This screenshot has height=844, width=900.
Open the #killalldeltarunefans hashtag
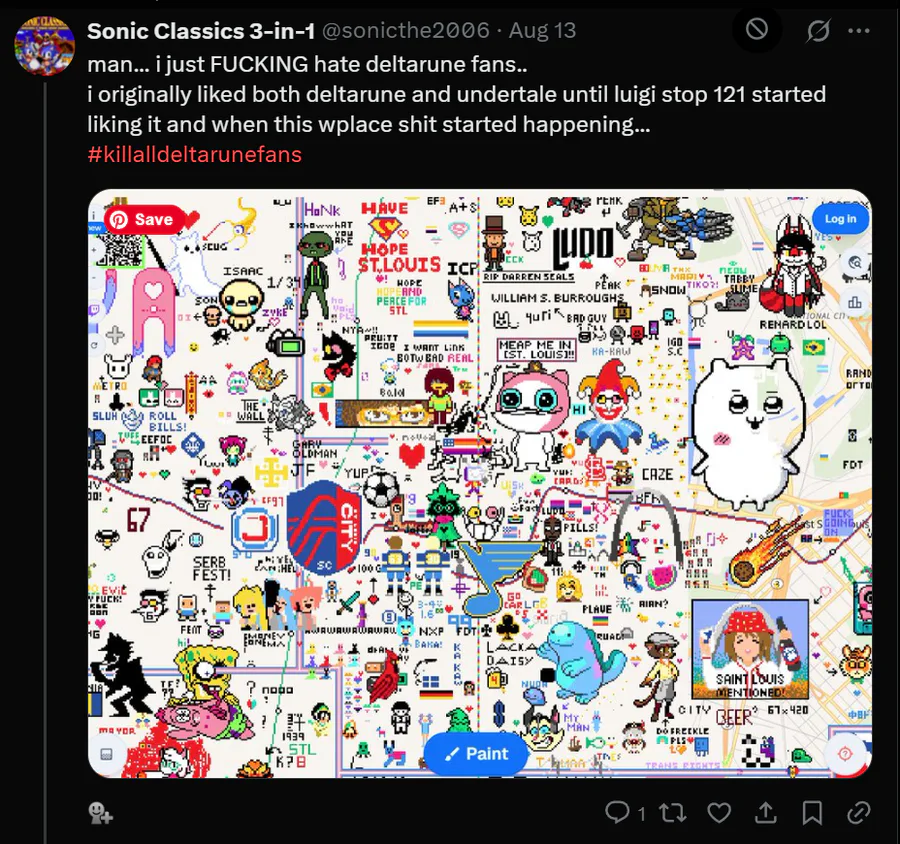[x=195, y=154]
